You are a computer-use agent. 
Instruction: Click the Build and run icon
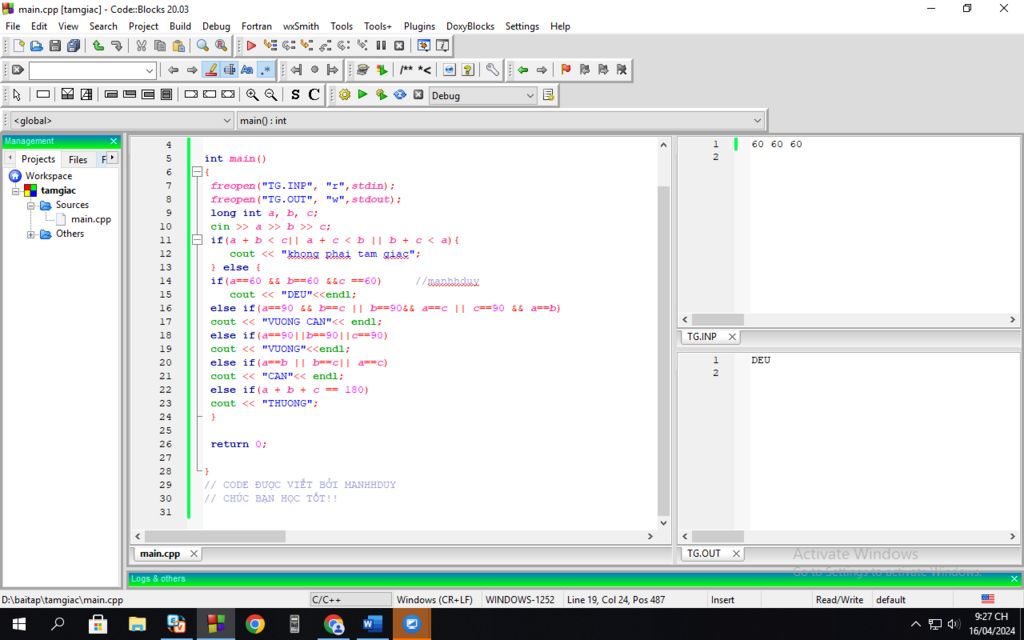pos(381,95)
